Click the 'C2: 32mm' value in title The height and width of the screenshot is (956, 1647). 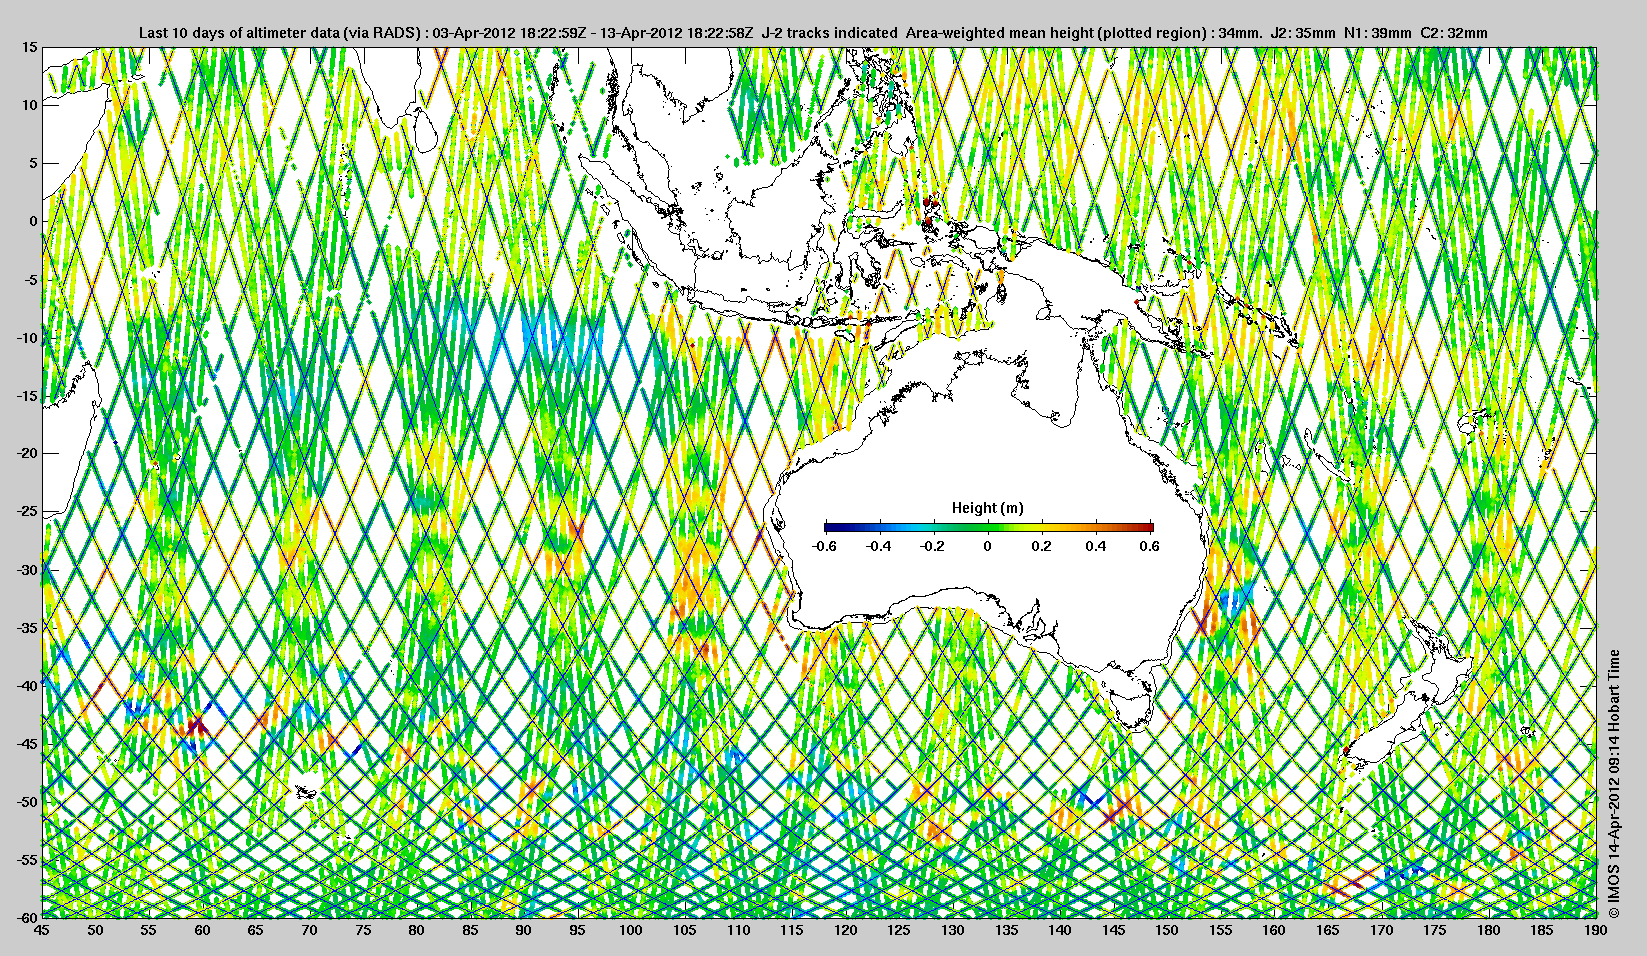[x=1454, y=33]
